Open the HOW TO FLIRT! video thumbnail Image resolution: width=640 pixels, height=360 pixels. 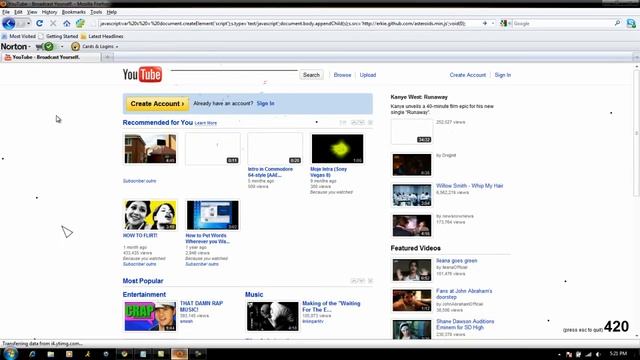(x=150, y=215)
